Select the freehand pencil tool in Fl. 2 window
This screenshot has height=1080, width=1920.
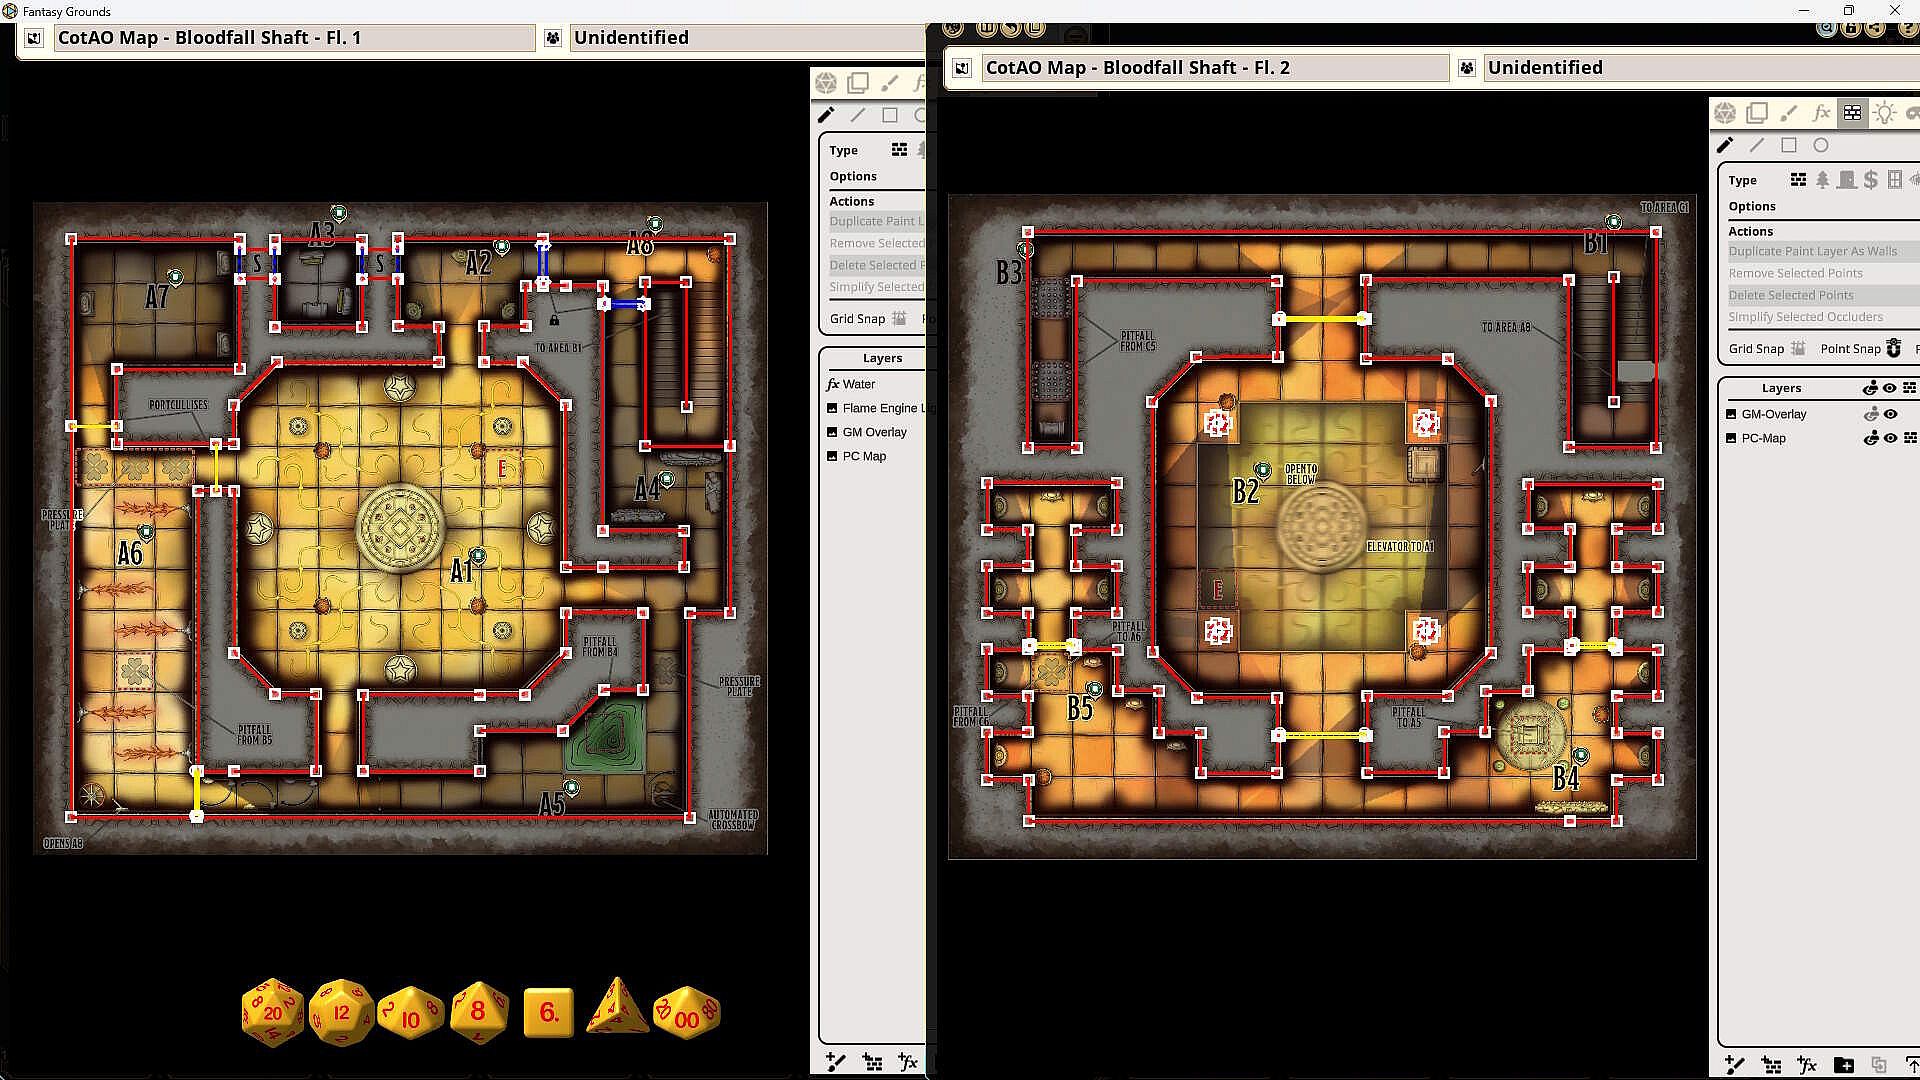point(1725,145)
